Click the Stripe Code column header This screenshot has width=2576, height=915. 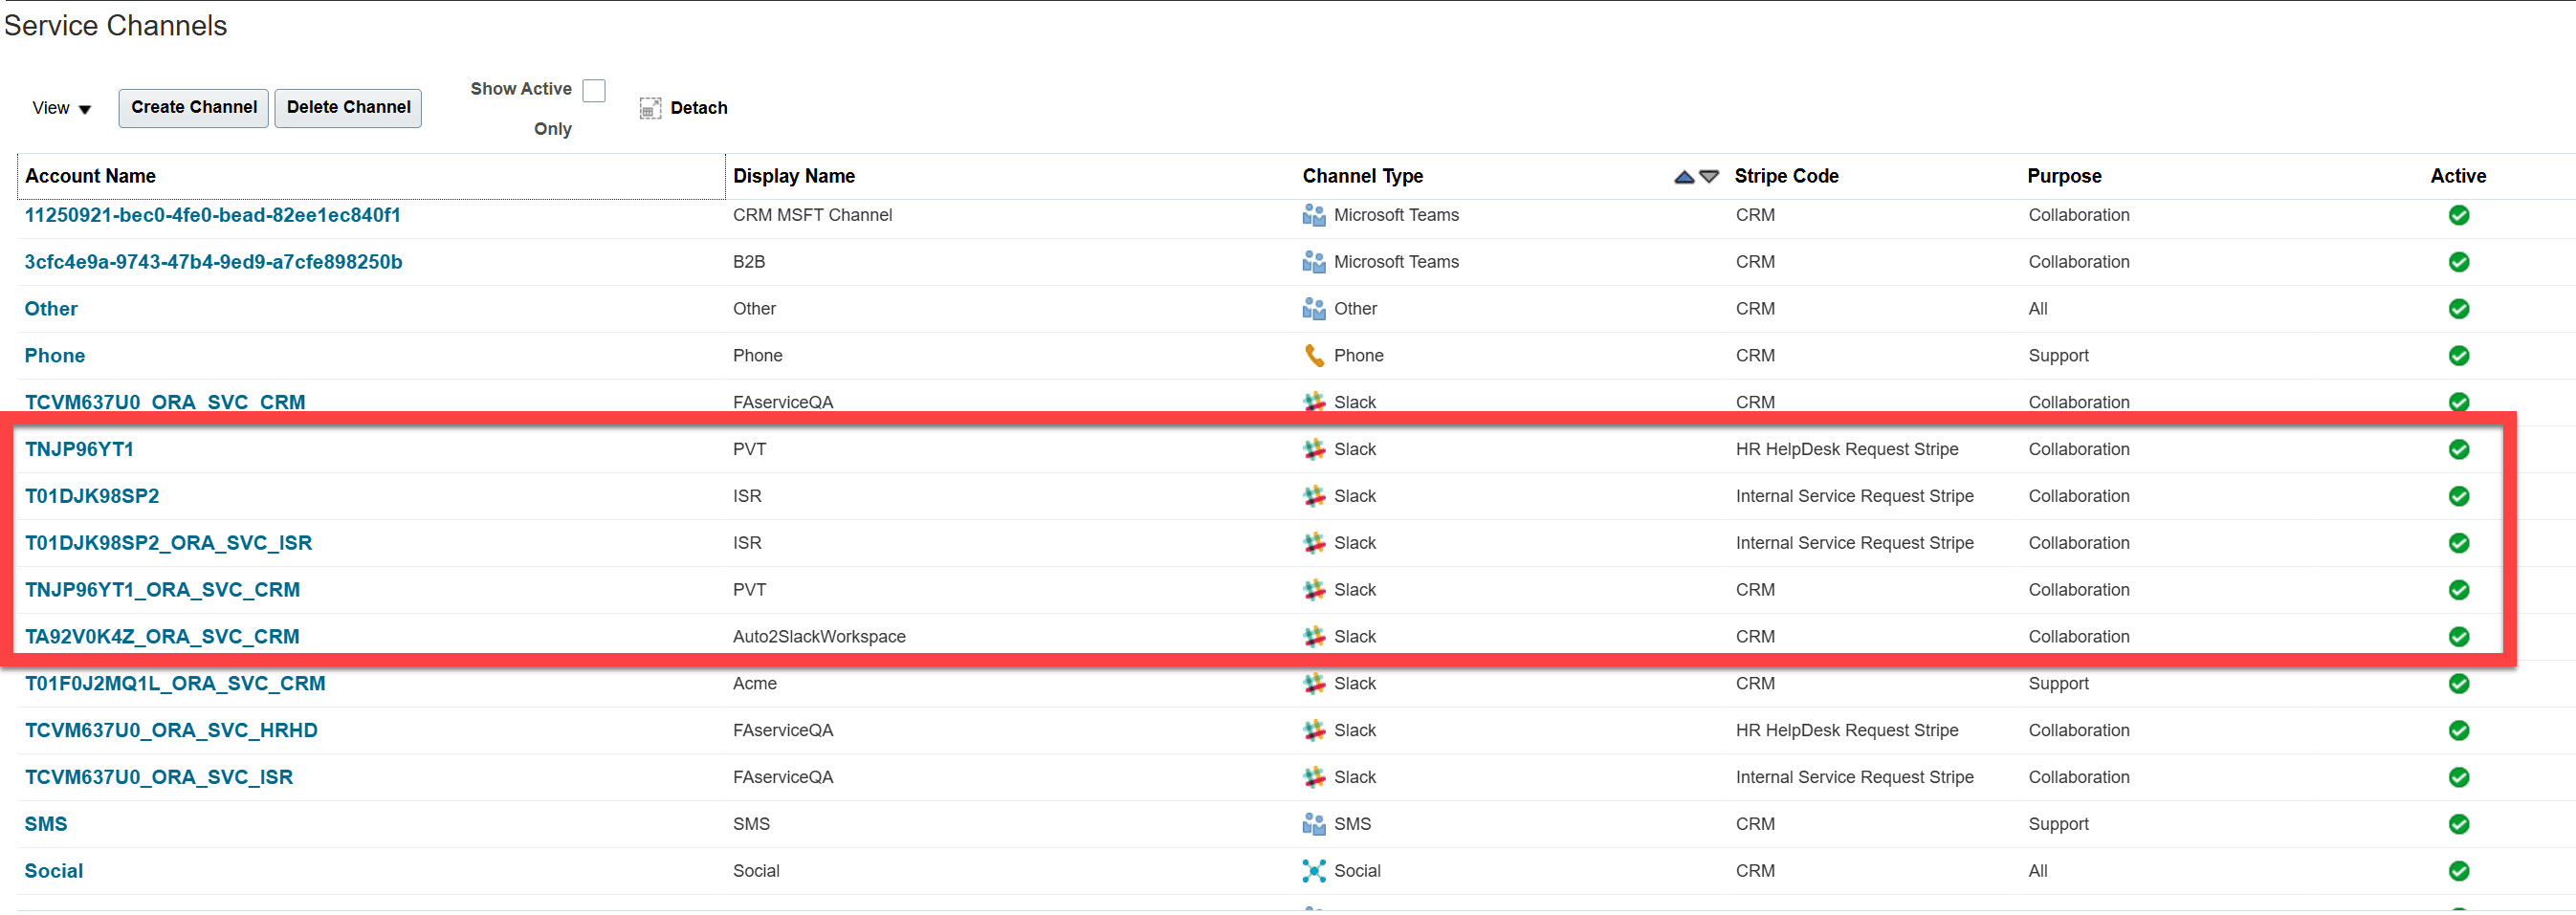point(1786,177)
